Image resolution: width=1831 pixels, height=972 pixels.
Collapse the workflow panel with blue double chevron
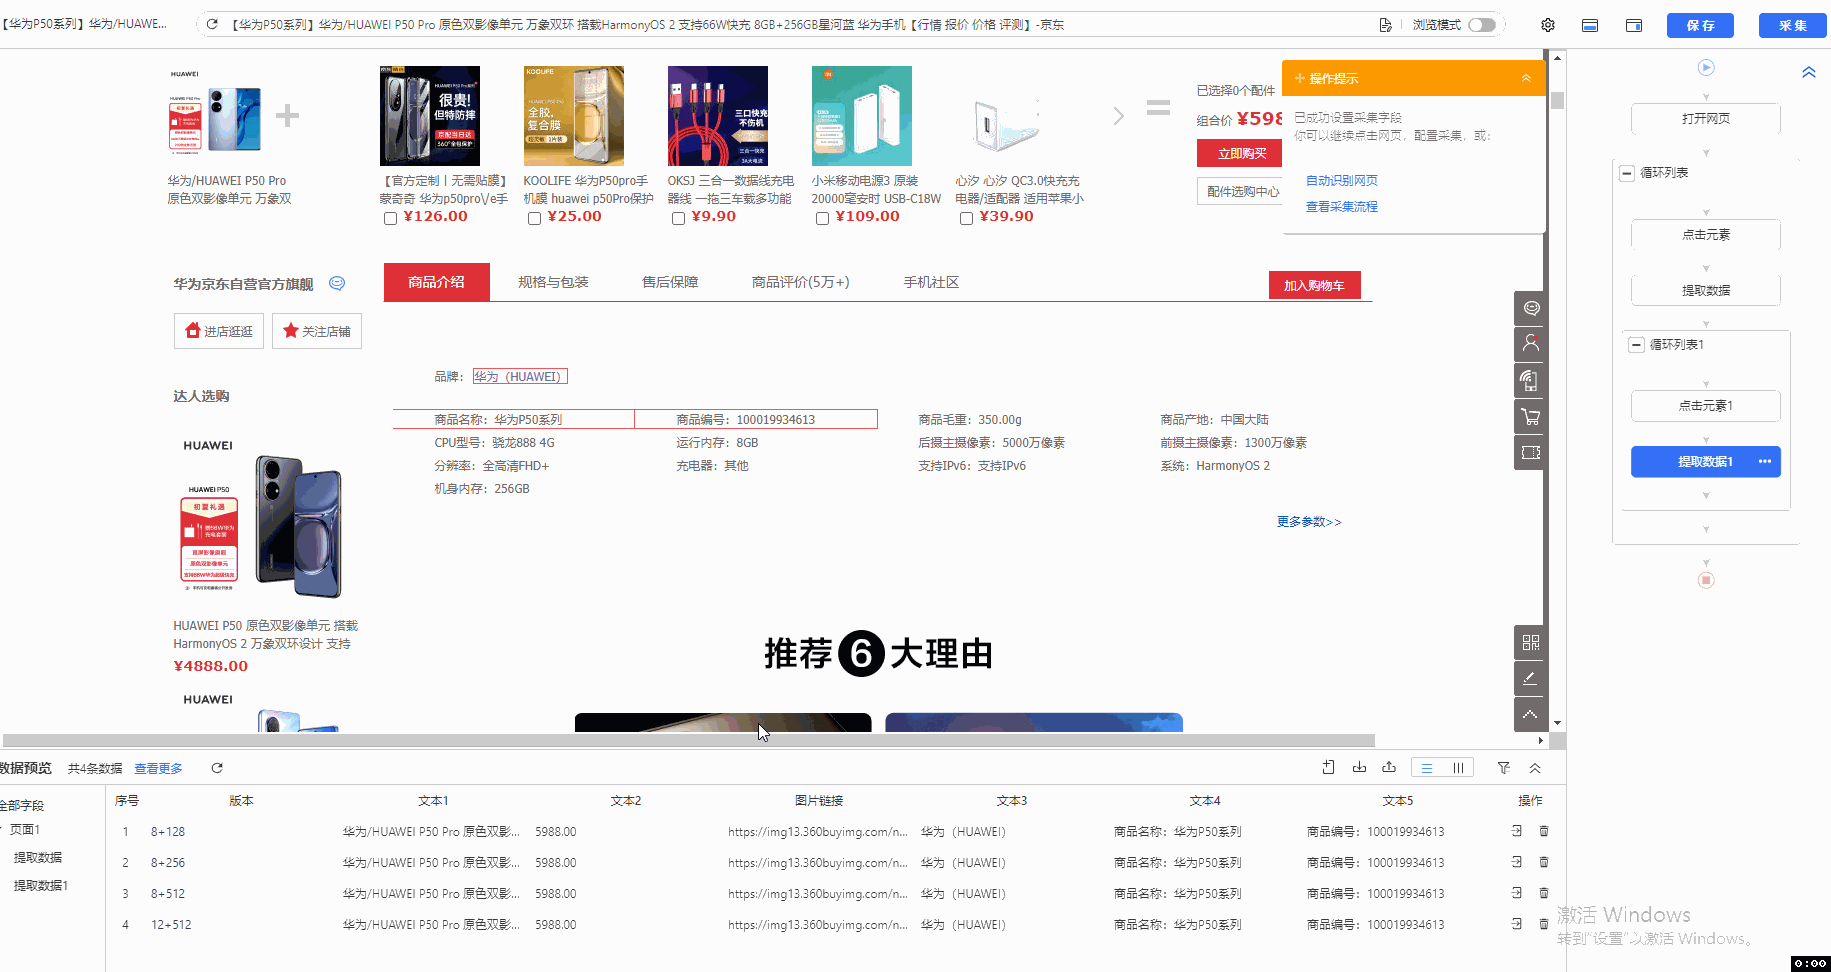coord(1808,72)
